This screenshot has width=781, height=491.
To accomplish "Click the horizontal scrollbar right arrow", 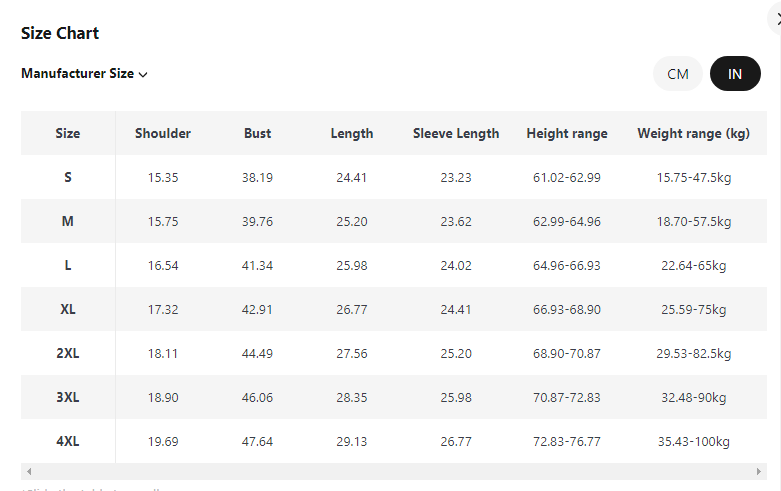I will pos(760,471).
